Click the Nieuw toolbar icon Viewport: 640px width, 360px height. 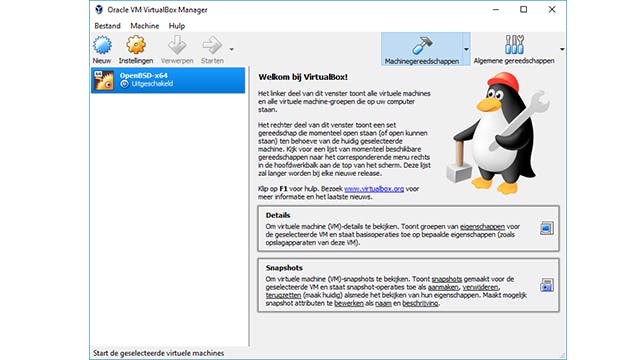(x=102, y=45)
